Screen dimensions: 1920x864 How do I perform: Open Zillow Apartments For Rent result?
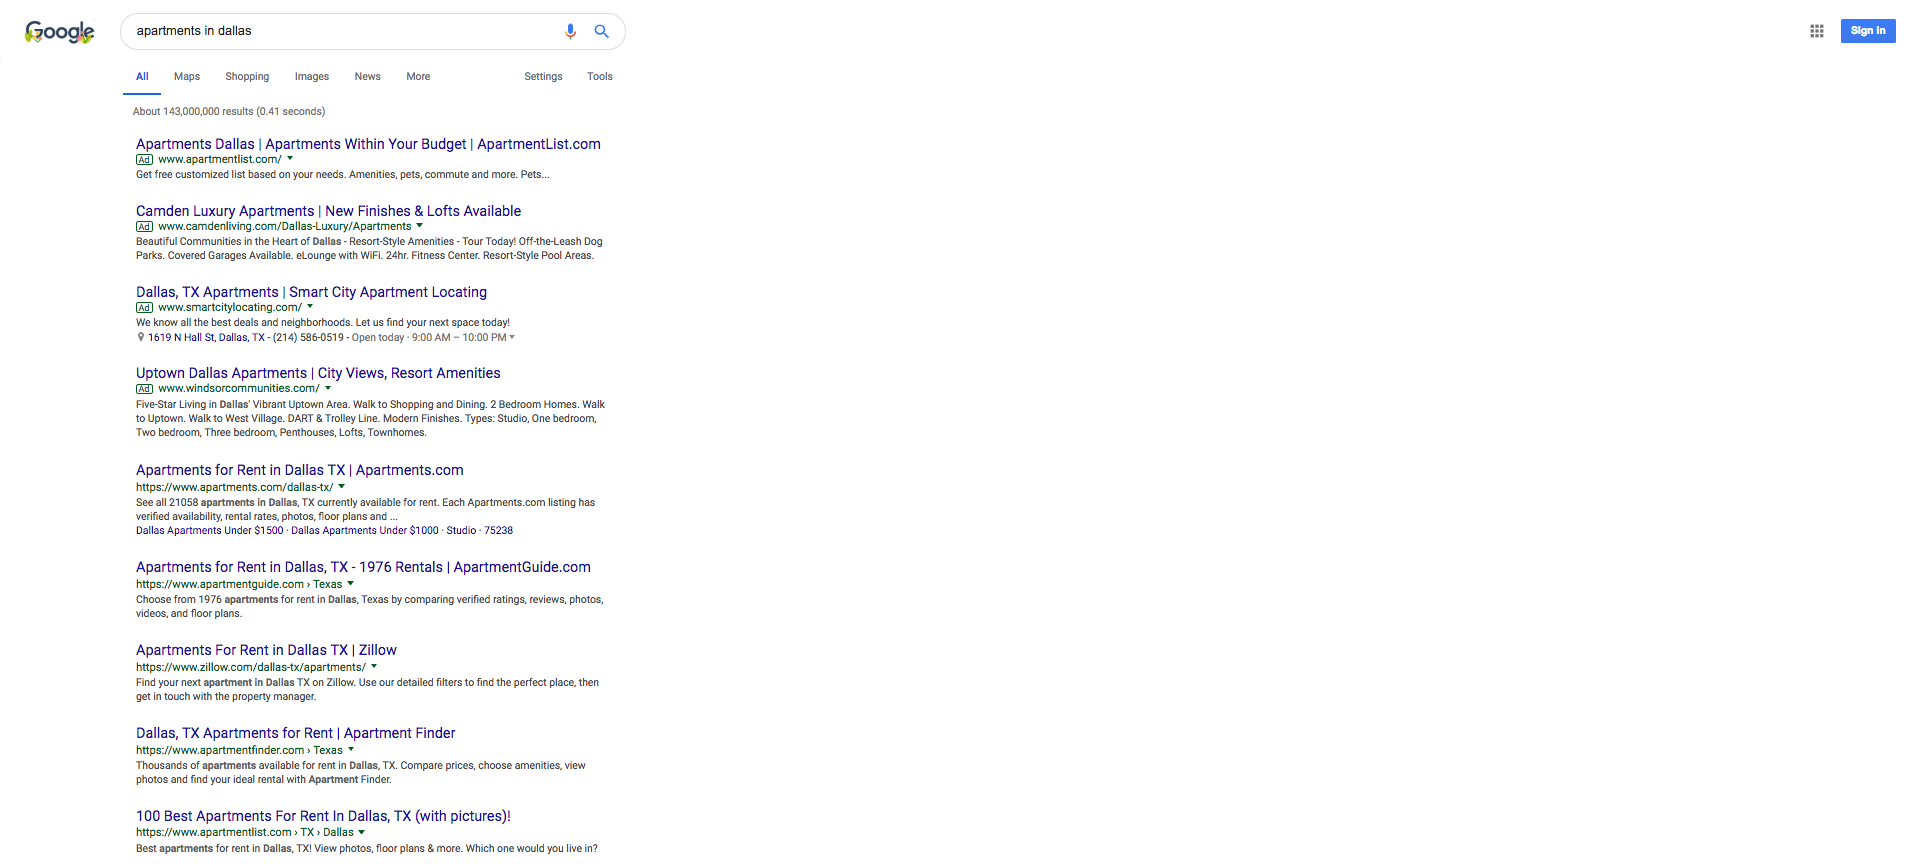point(266,650)
